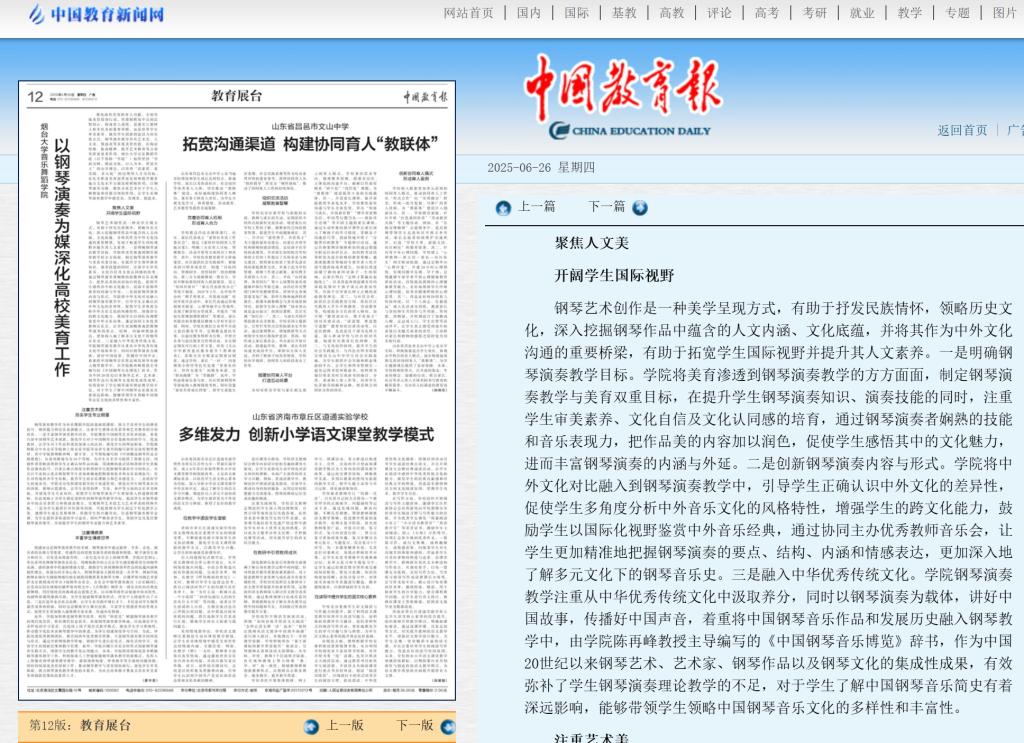Screen dimensions: 1024x743
Task: Open the 就业 navigation item
Action: 862,13
